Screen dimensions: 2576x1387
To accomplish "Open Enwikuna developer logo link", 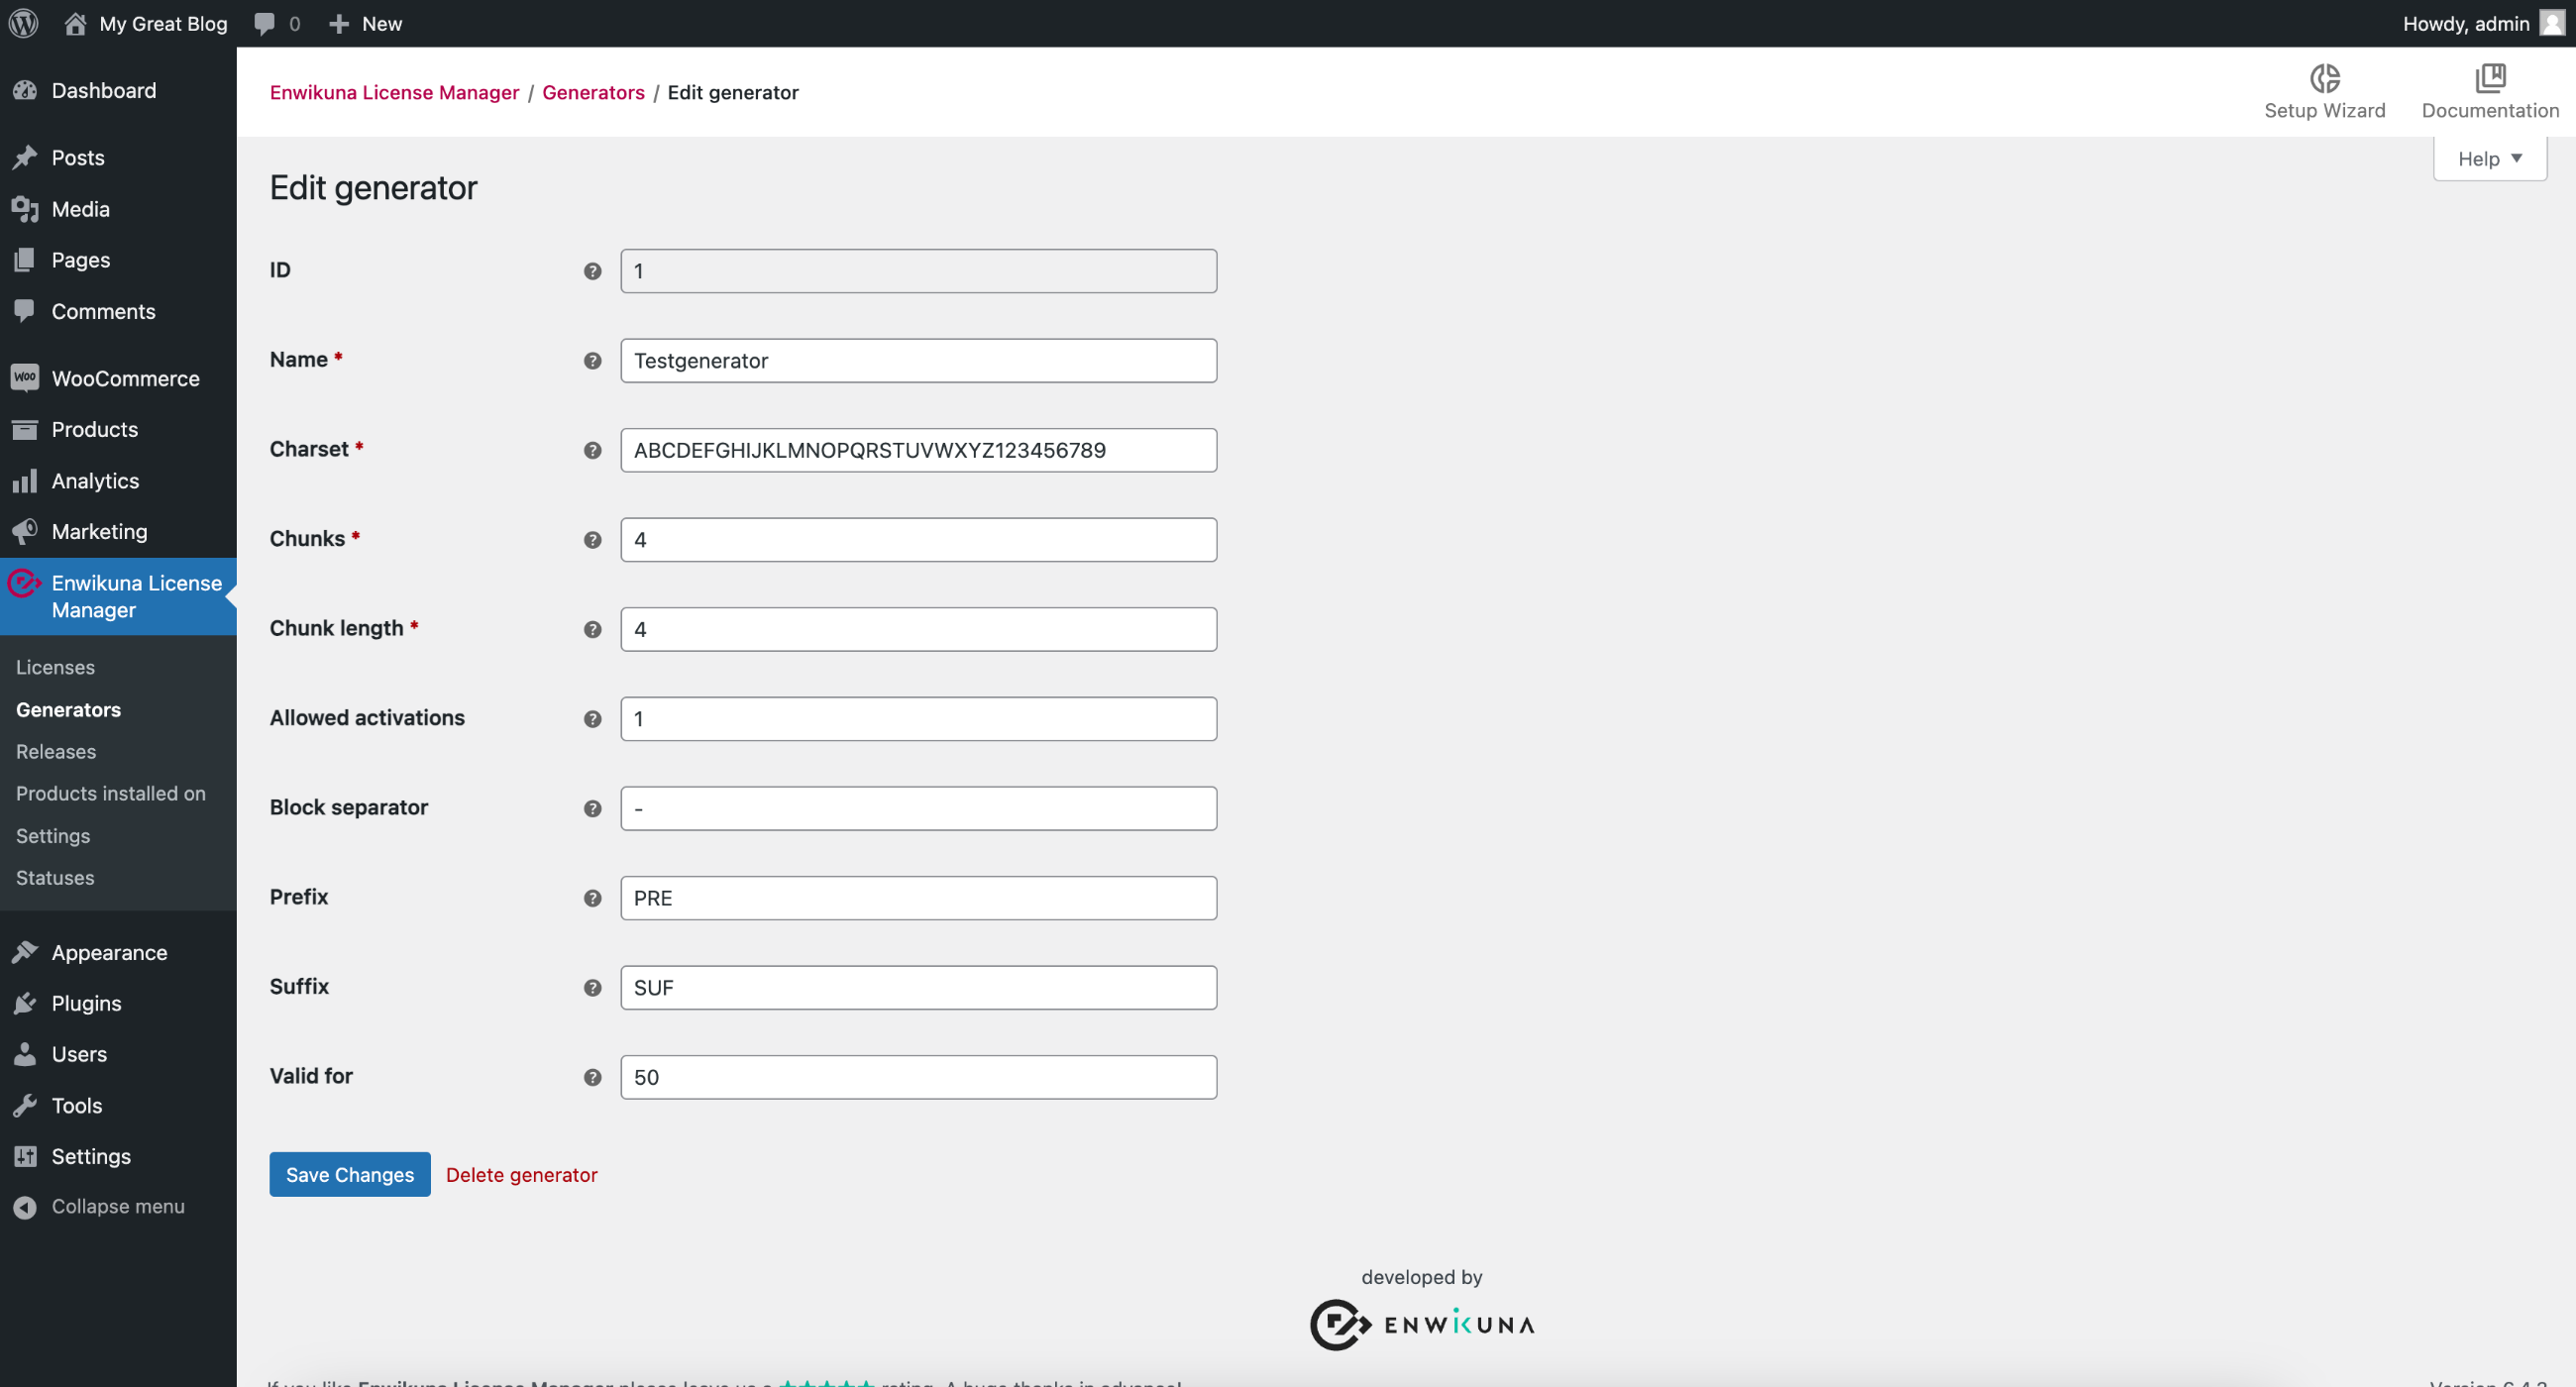I will click(1421, 1324).
